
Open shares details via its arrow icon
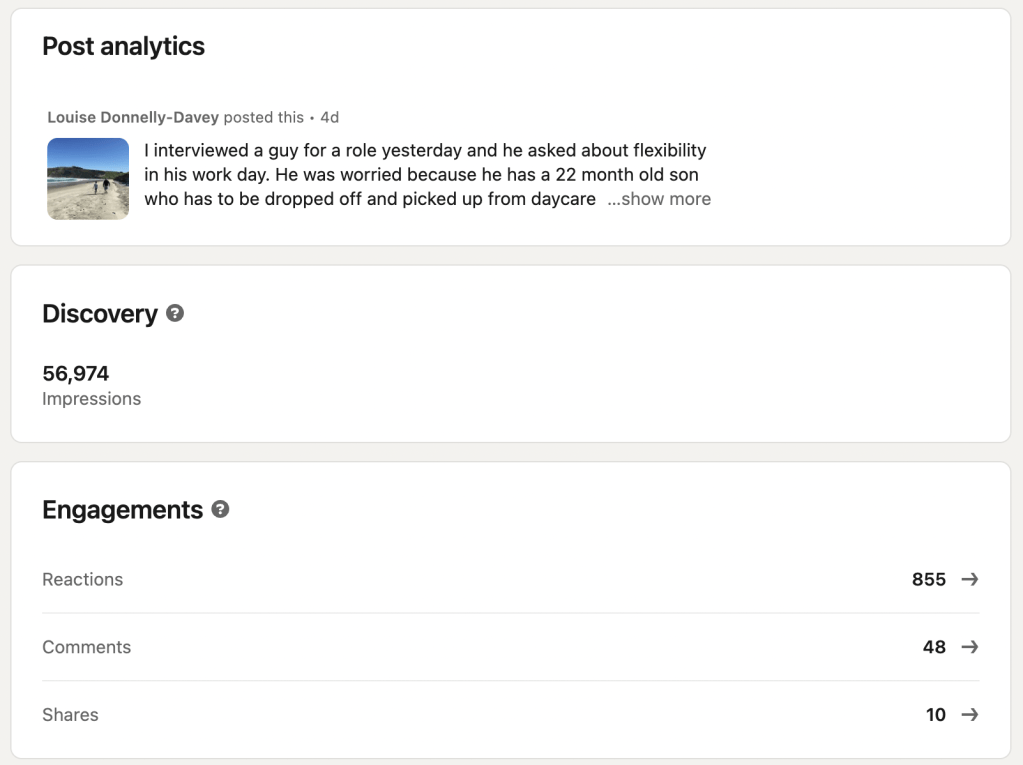969,715
